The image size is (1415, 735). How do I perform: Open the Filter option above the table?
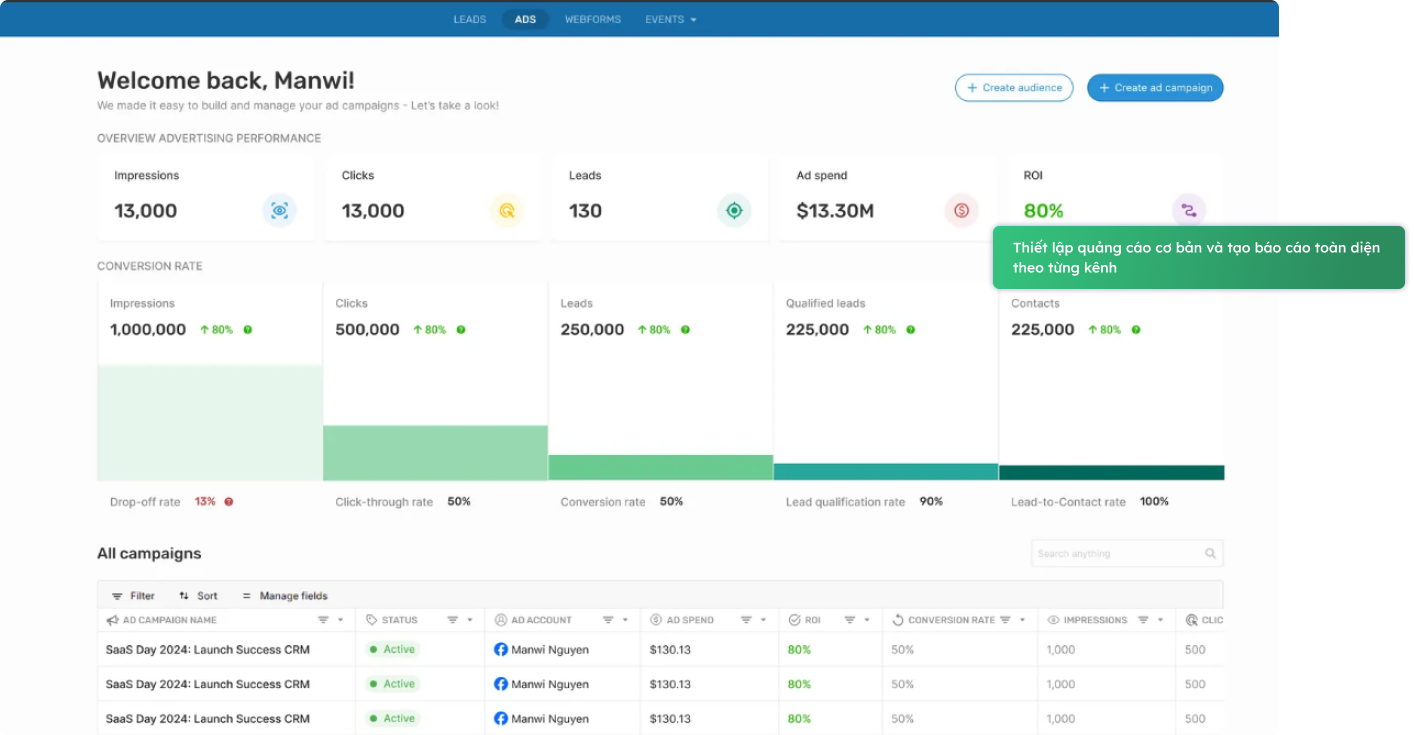[133, 596]
